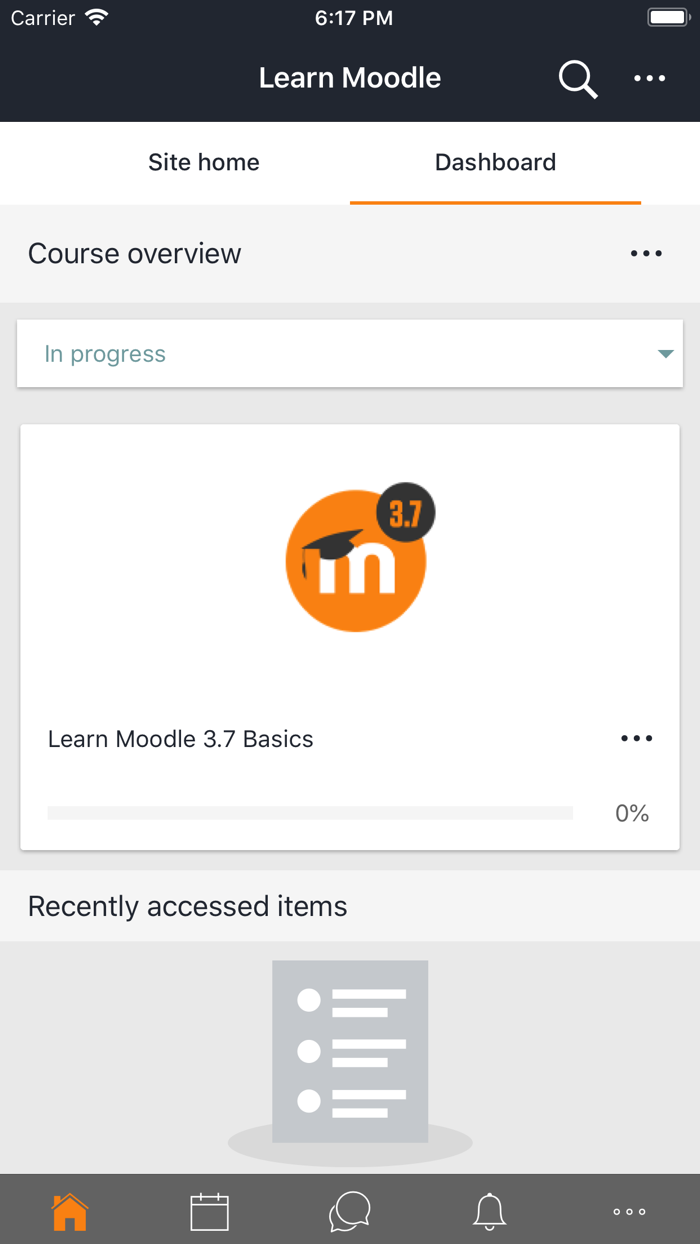Open the Messages chat icon

click(349, 1210)
